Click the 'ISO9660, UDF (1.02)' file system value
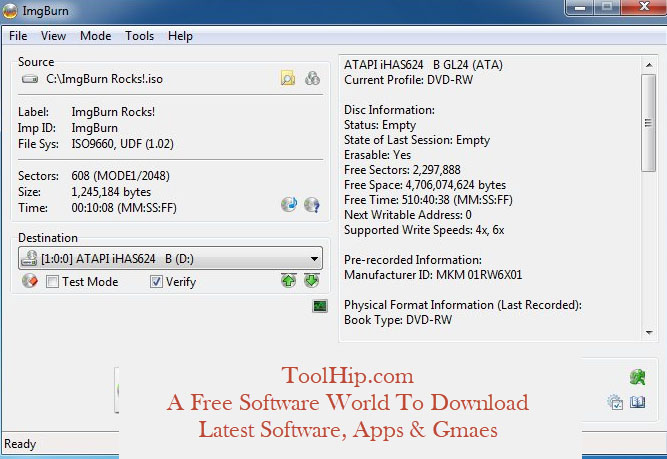667x459 pixels. 123,144
